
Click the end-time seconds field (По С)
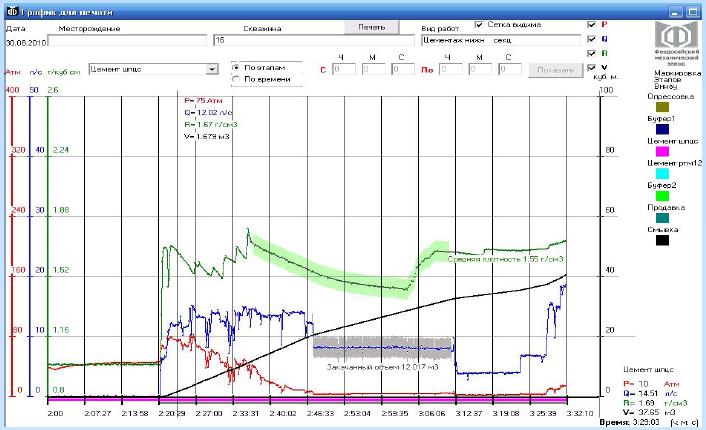(x=510, y=70)
